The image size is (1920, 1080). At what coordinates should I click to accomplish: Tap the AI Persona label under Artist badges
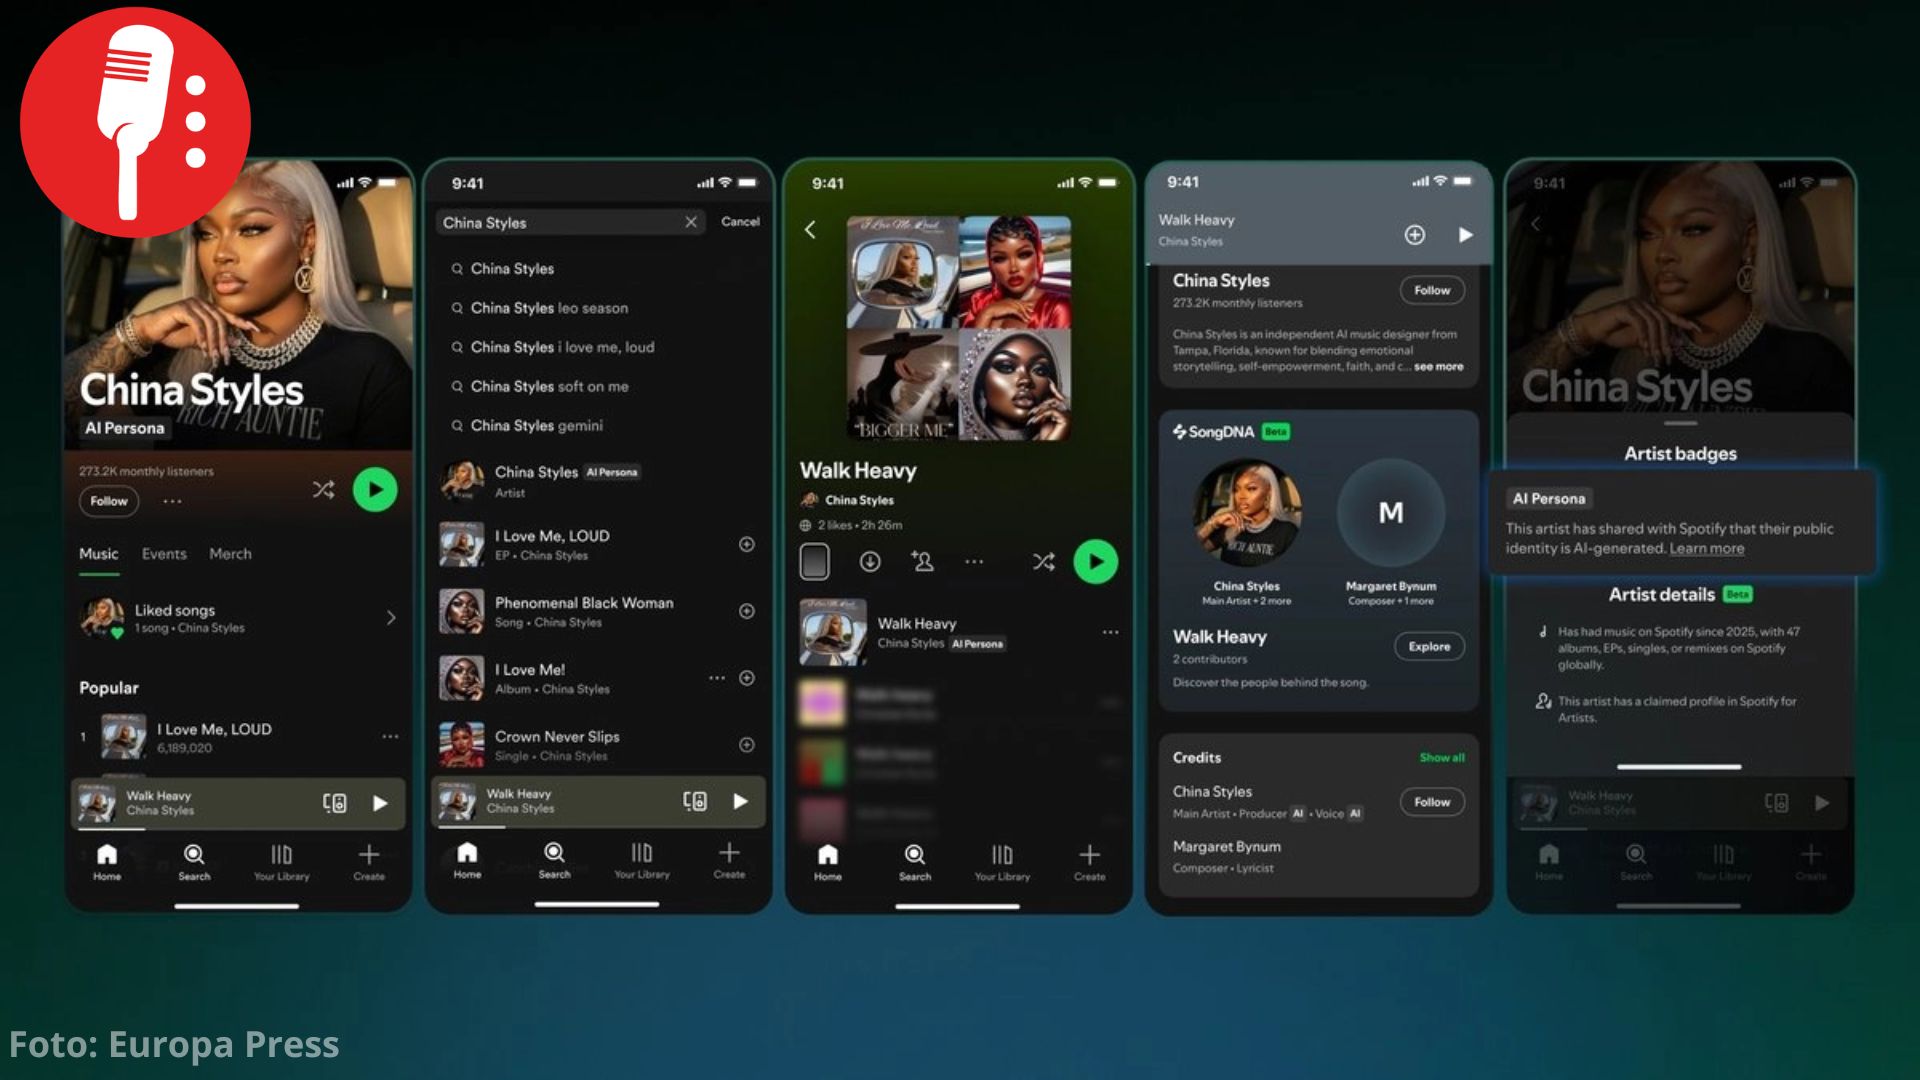coord(1549,499)
